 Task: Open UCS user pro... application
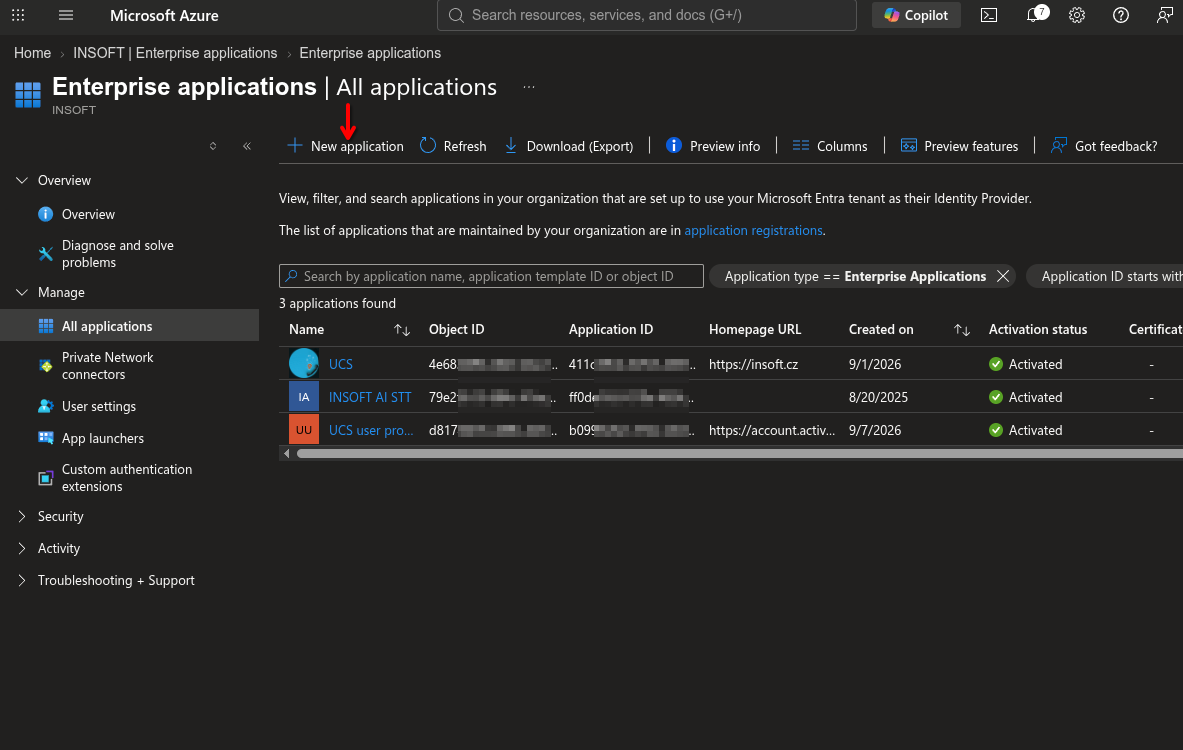[370, 430]
